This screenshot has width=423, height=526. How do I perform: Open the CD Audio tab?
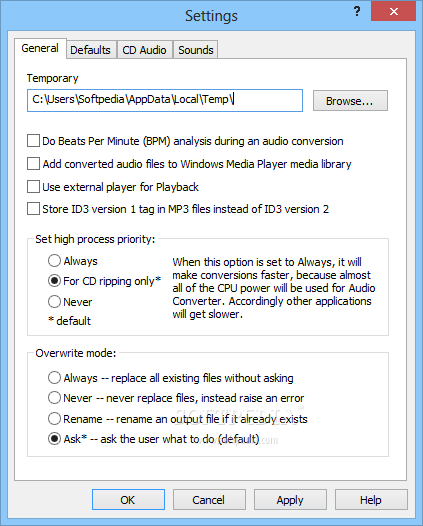pos(144,50)
